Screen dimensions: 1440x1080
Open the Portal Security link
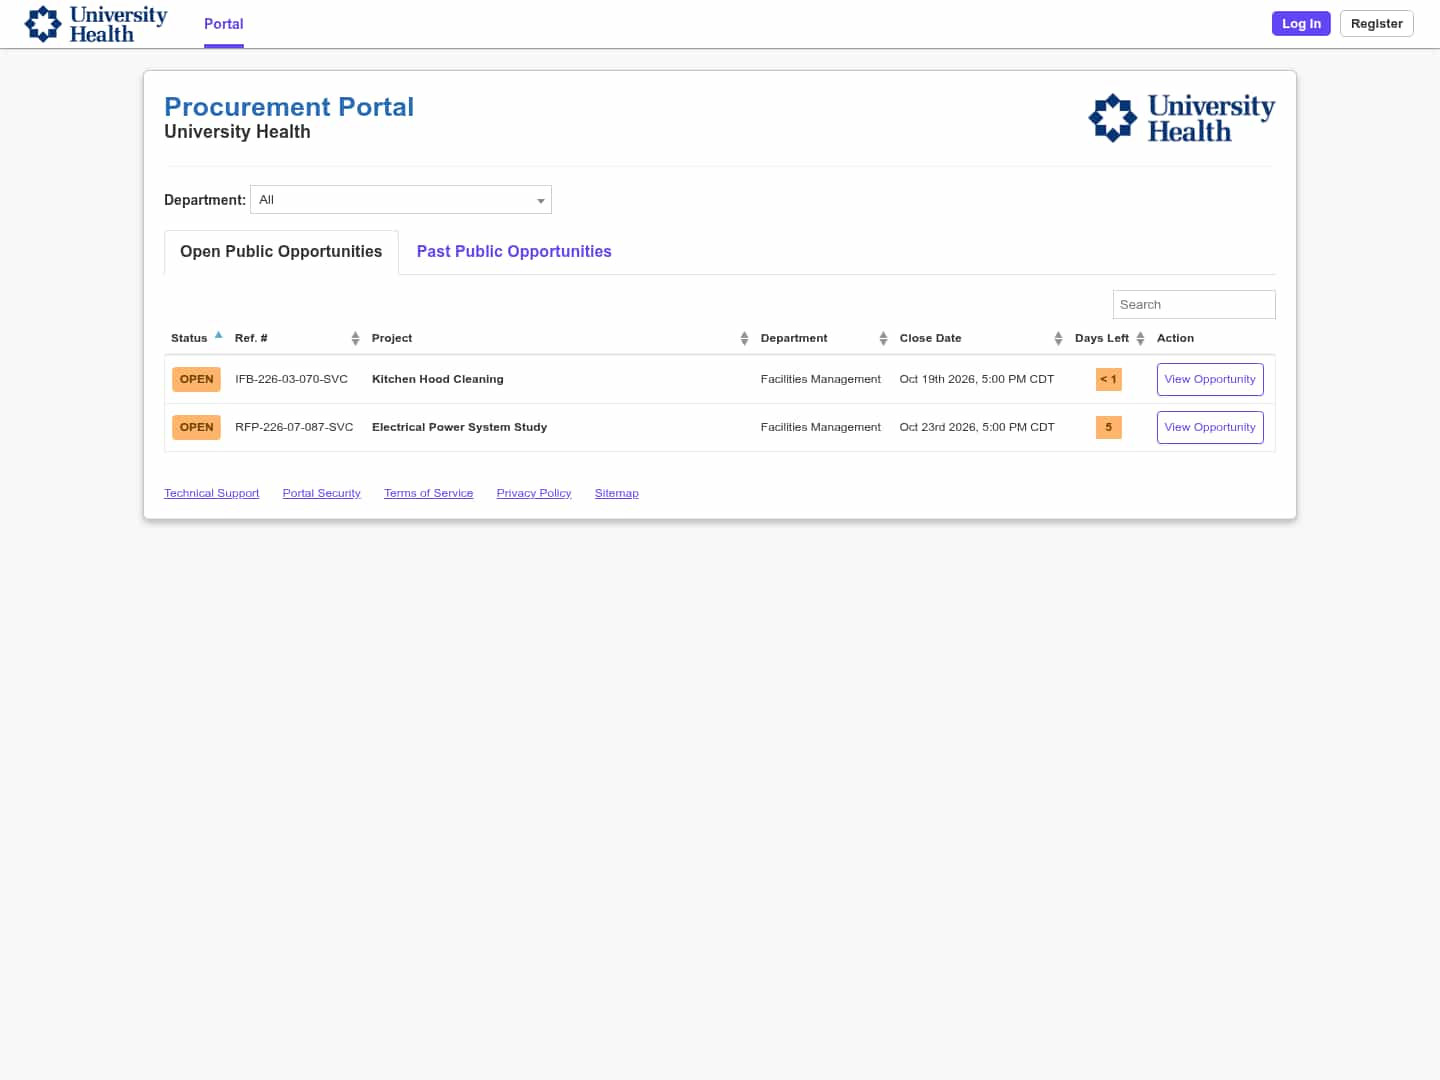[322, 494]
